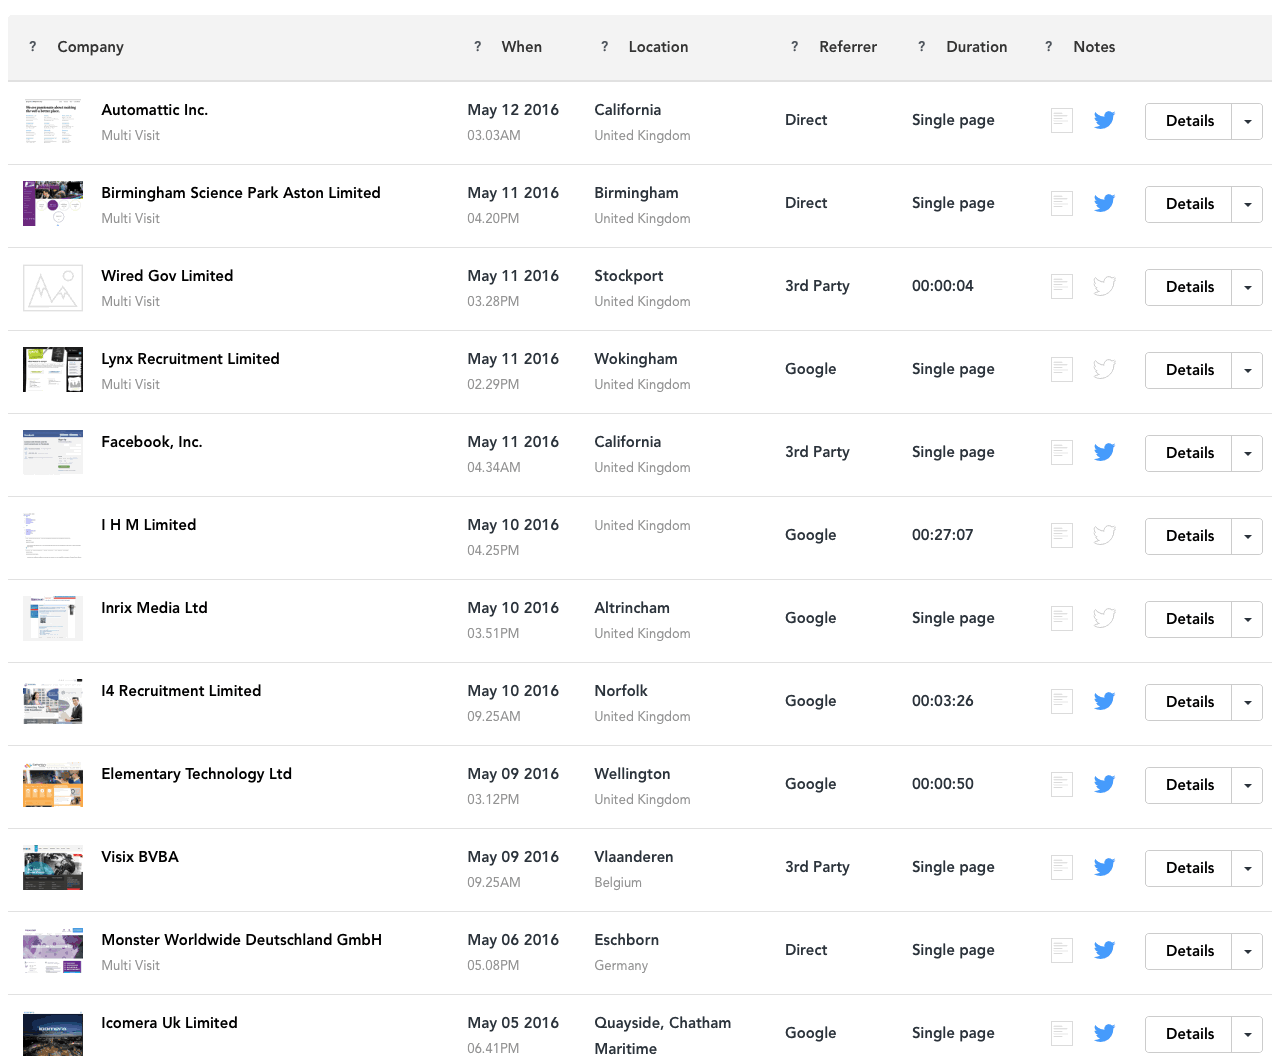The image size is (1272, 1062).
Task: Click the help question mark beside Company header
Action: pos(33,47)
